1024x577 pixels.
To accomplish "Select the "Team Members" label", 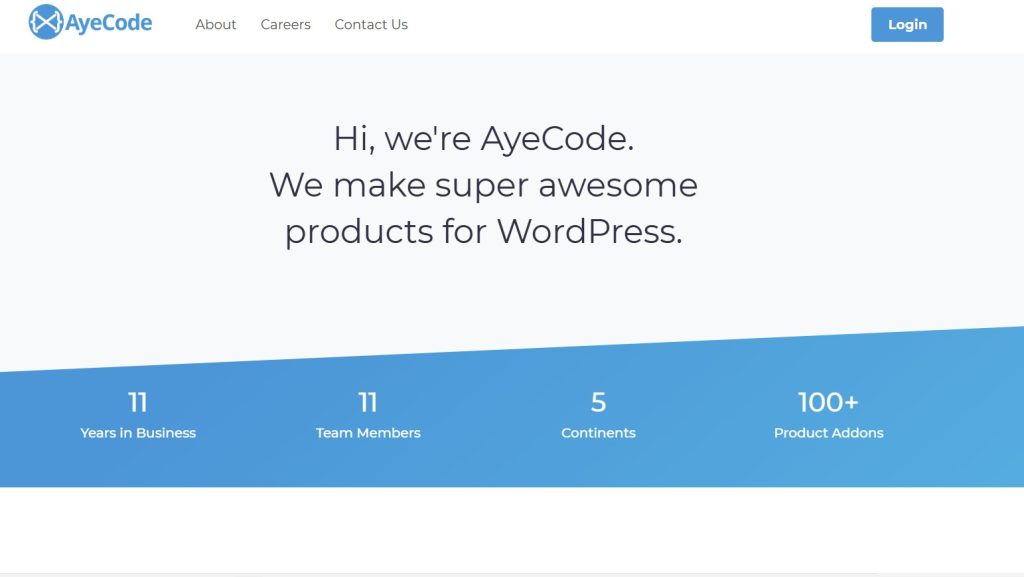I will (x=368, y=433).
